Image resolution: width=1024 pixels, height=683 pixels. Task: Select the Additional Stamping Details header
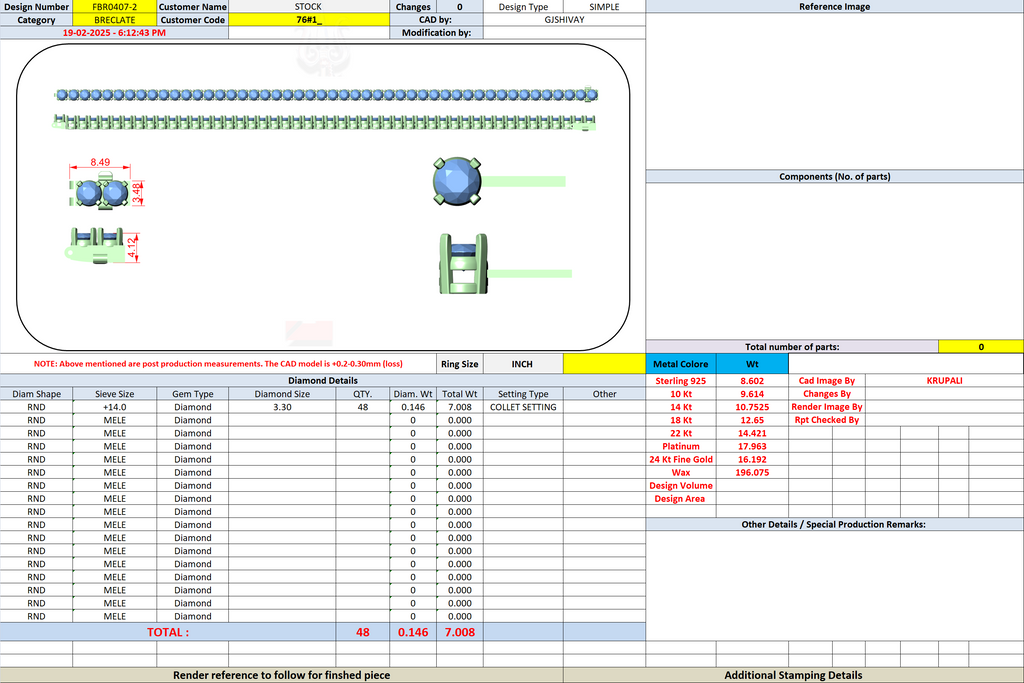793,675
